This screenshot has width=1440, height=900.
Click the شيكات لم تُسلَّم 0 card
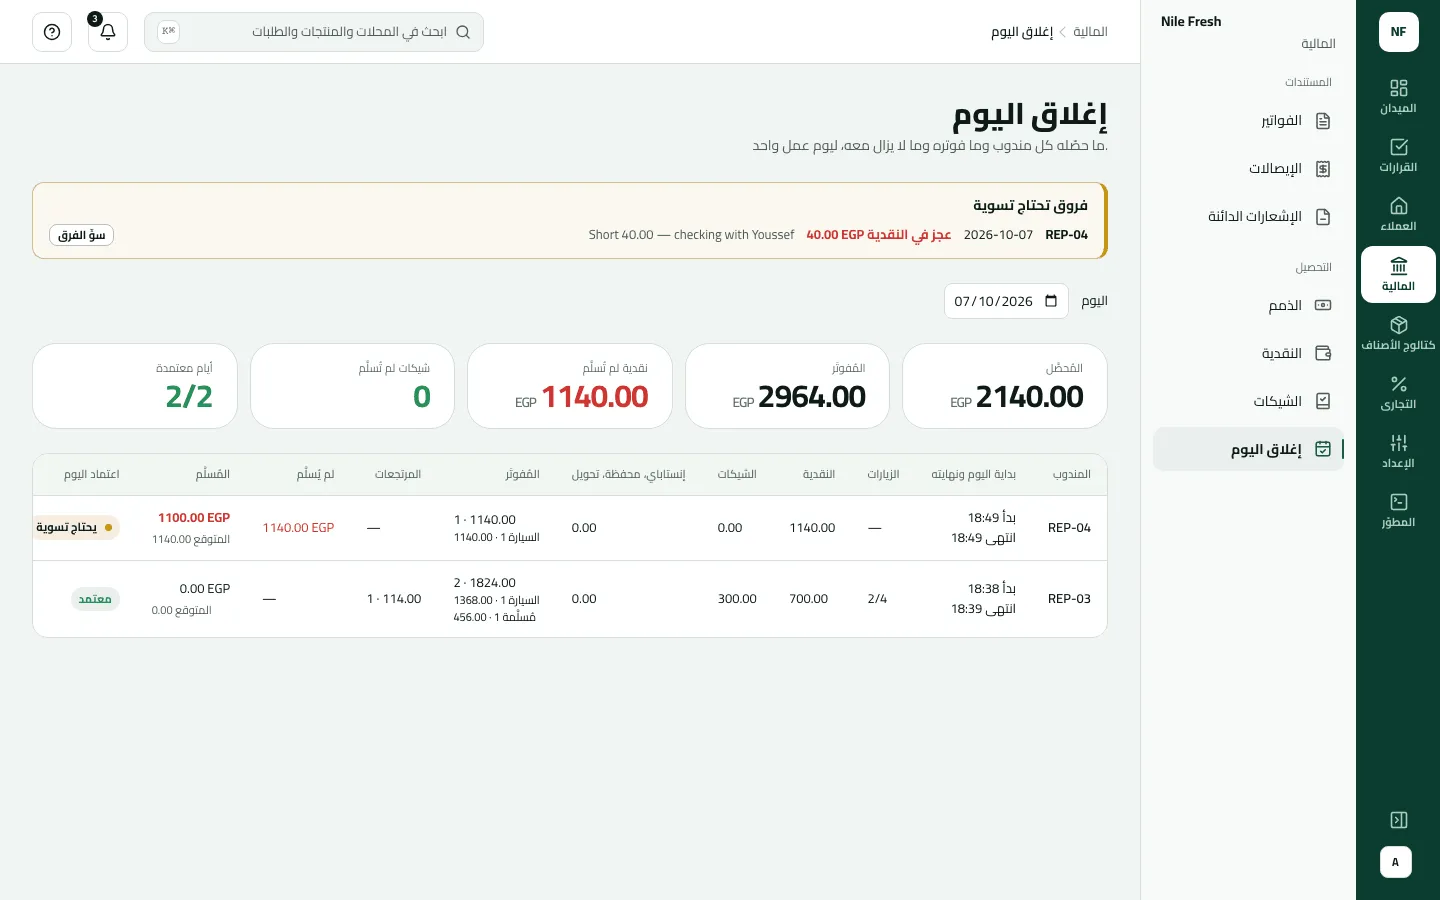point(352,386)
